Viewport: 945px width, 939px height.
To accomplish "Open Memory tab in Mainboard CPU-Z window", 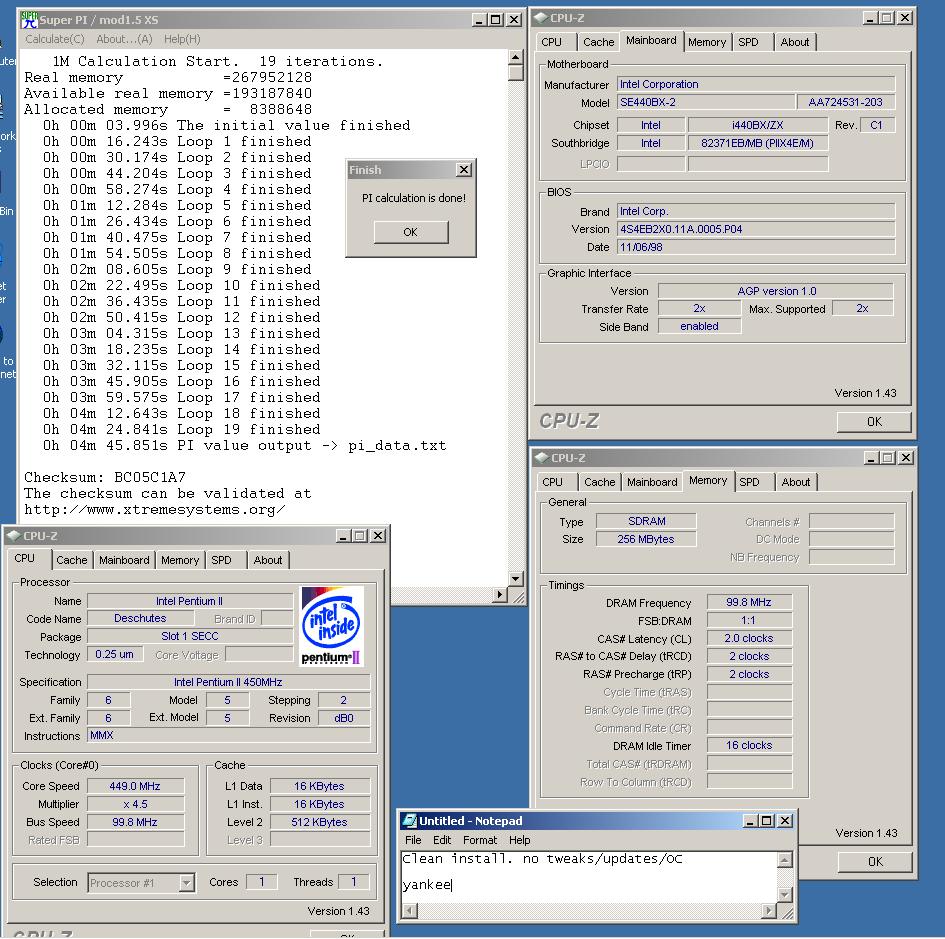I will point(707,42).
